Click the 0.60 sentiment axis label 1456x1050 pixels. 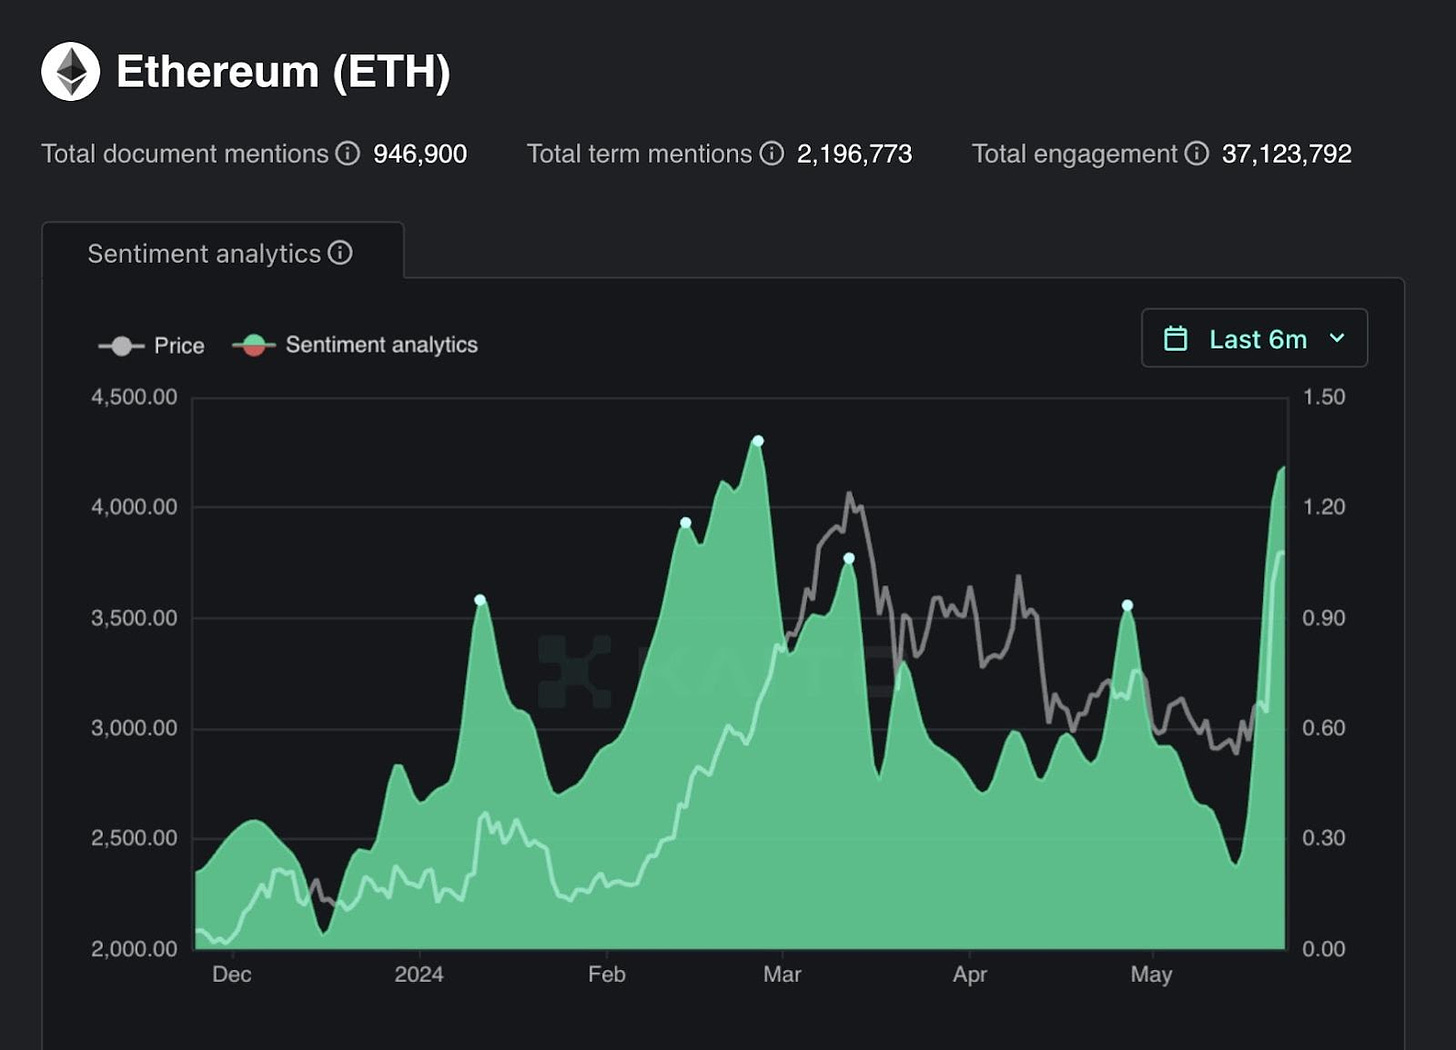click(1324, 728)
